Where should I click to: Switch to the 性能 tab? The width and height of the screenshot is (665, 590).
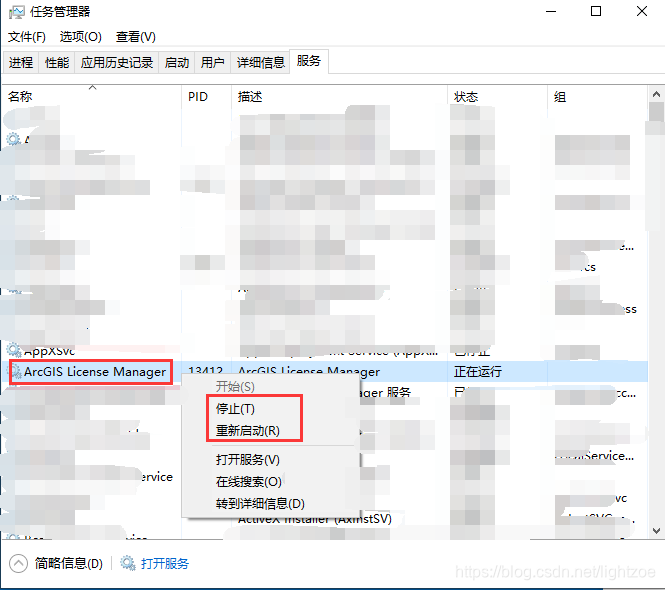pos(57,63)
